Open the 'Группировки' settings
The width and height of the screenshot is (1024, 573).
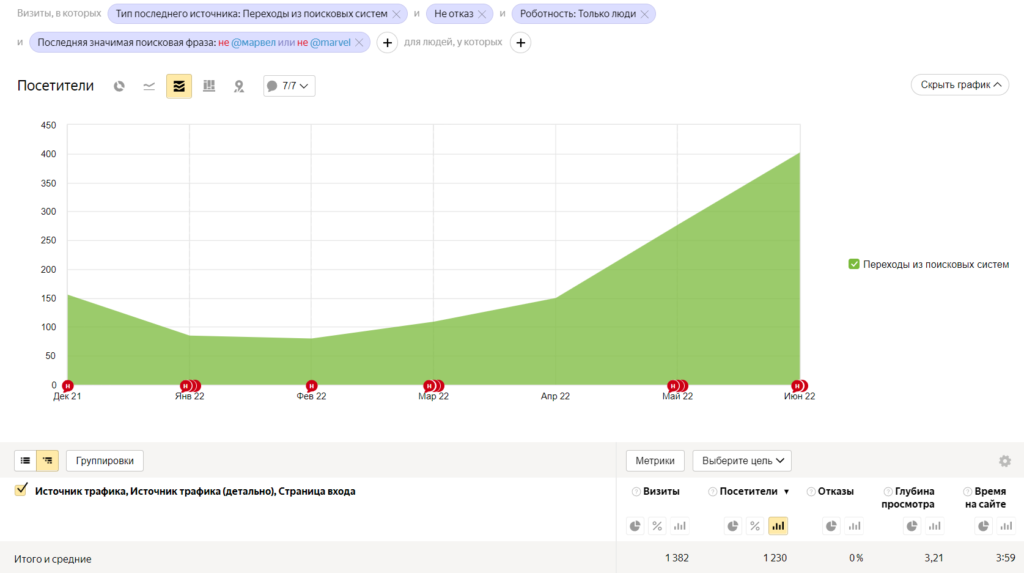[x=104, y=461]
